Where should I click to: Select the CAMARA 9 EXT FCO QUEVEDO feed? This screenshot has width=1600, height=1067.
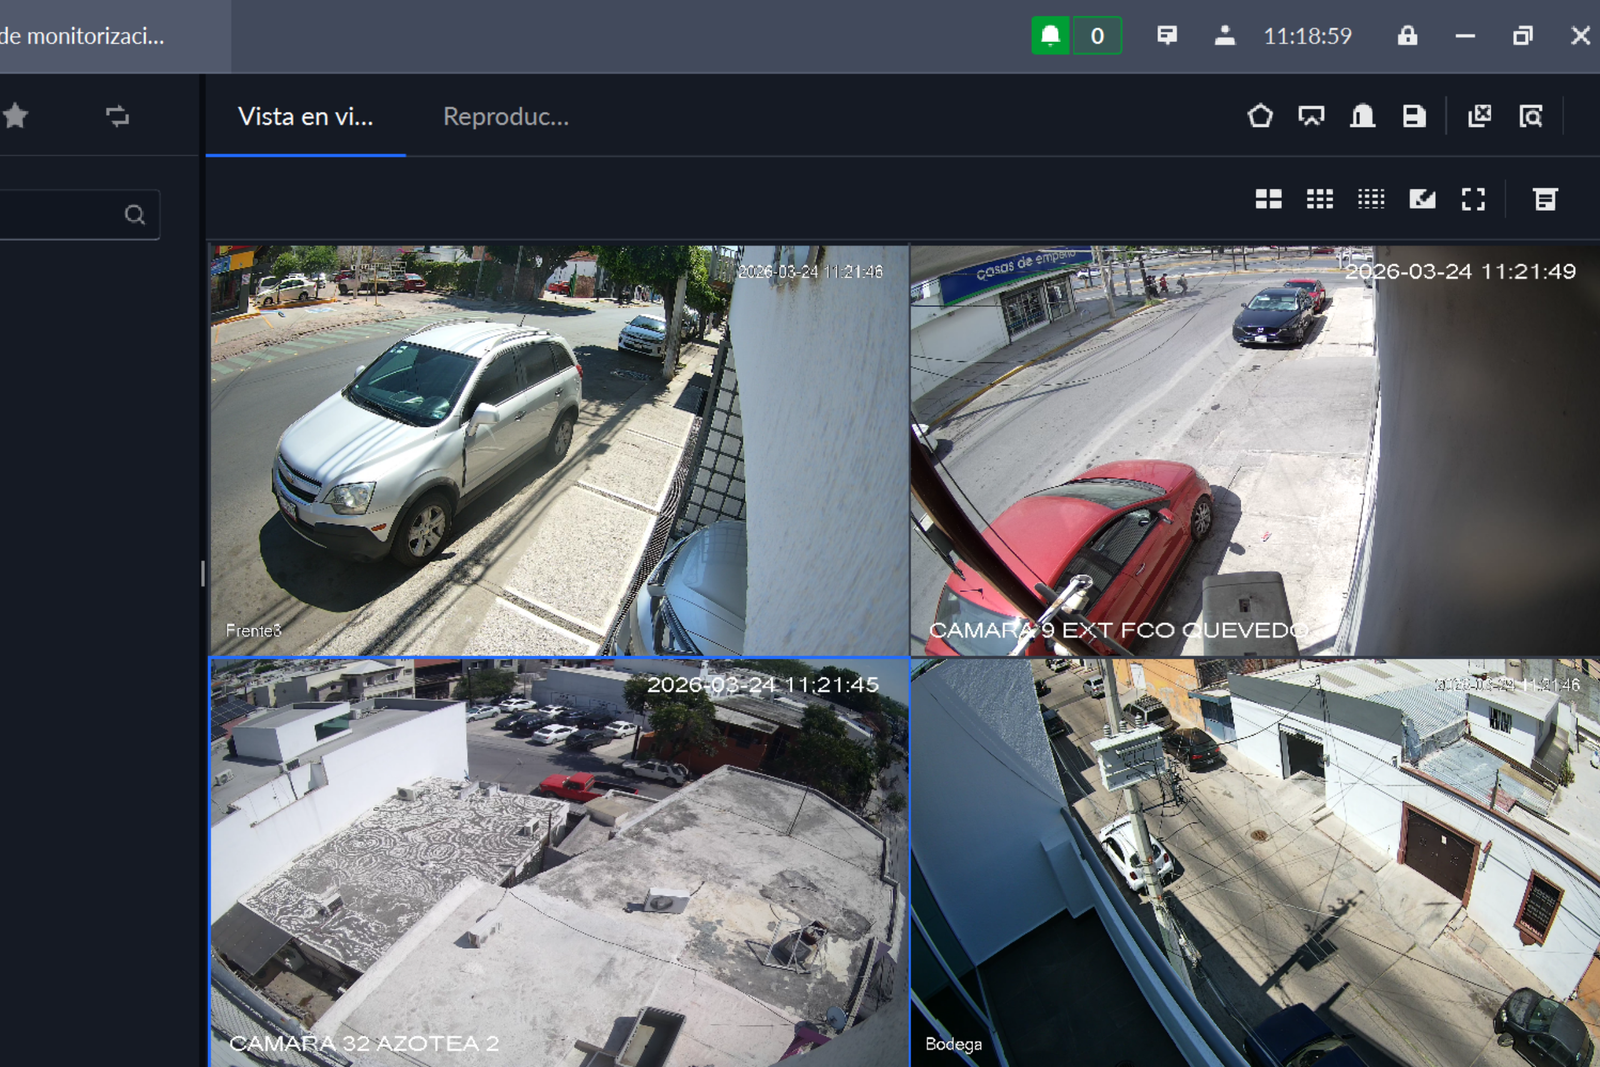click(x=1254, y=450)
